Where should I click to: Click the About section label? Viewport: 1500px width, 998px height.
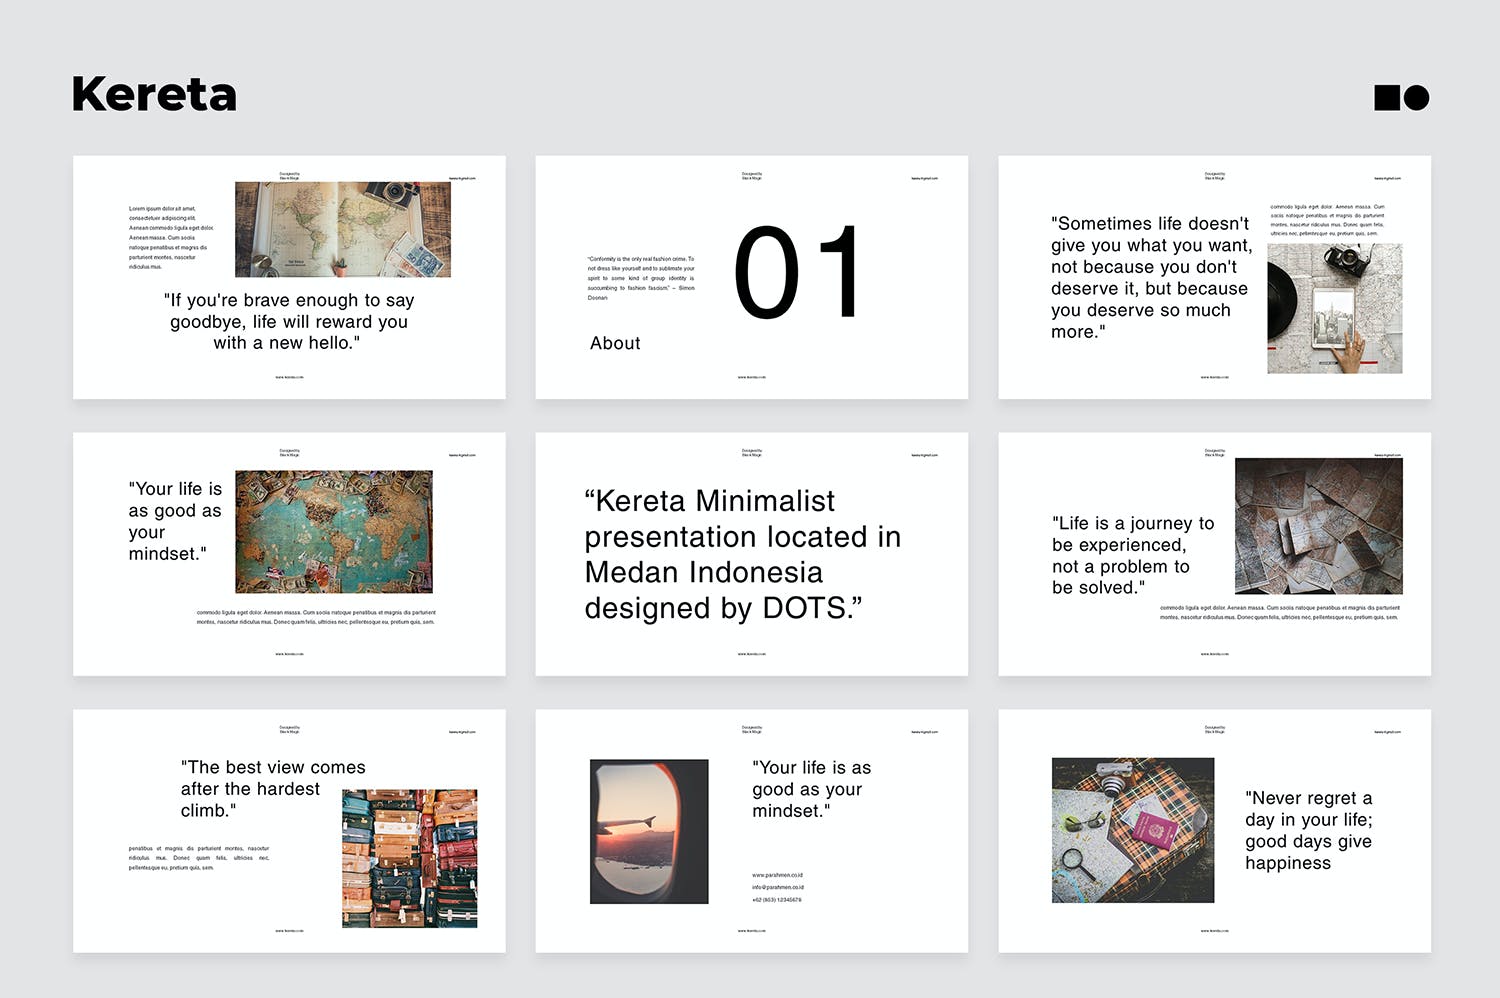click(x=615, y=343)
